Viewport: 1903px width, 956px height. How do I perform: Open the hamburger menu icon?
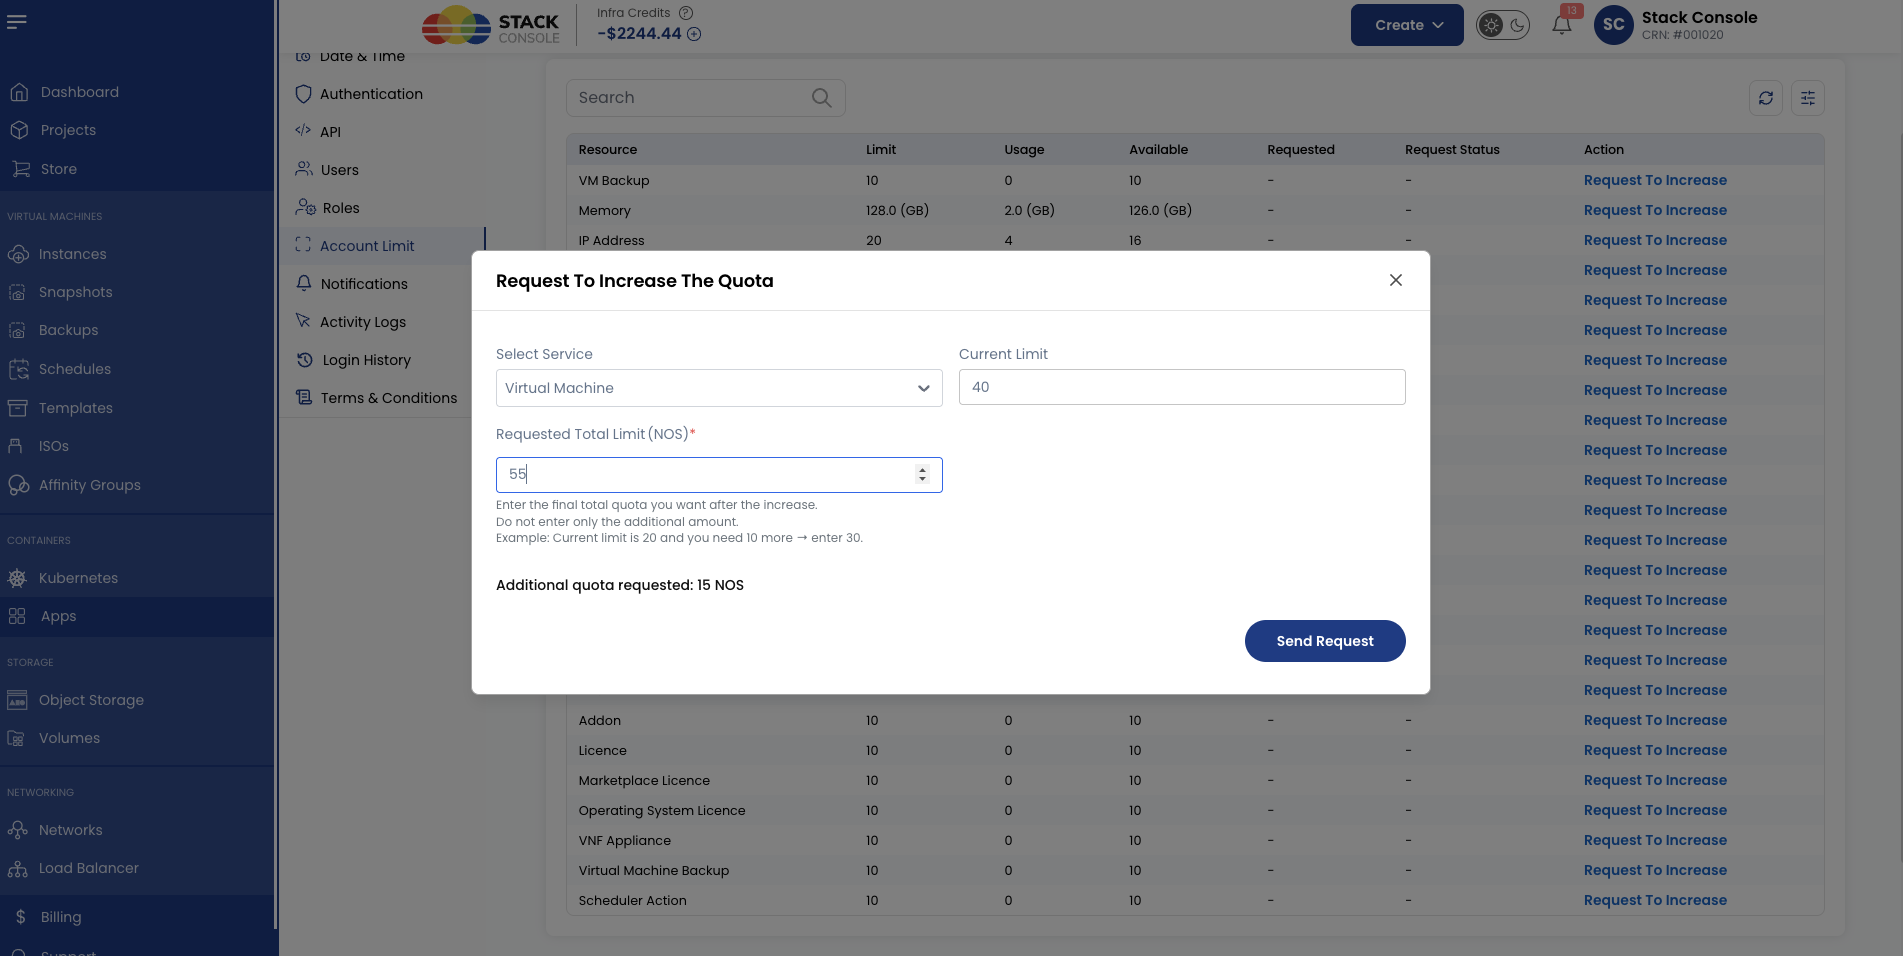(17, 22)
